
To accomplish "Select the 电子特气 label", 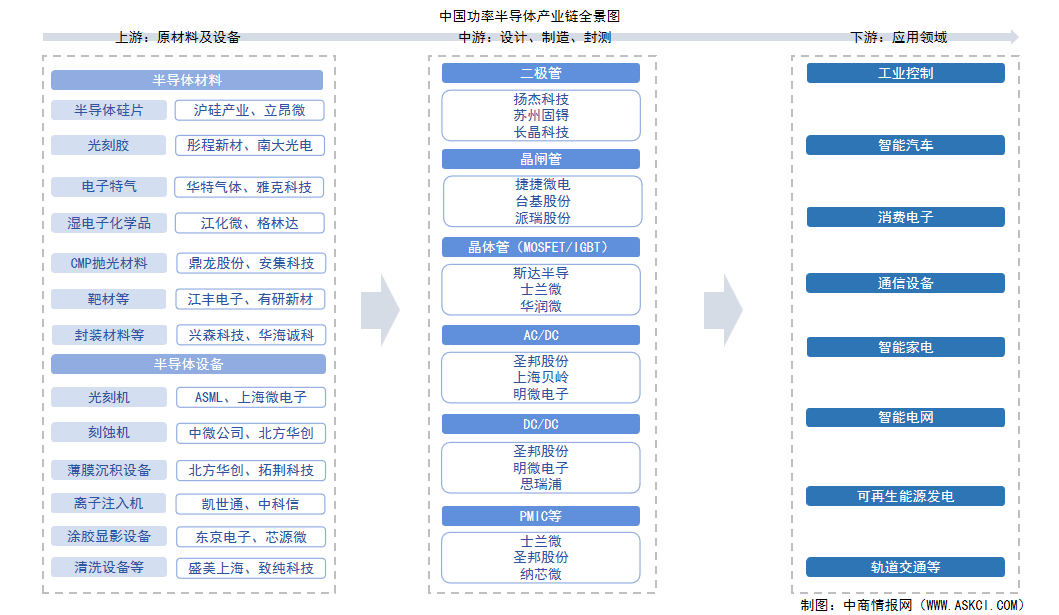I will coord(109,187).
